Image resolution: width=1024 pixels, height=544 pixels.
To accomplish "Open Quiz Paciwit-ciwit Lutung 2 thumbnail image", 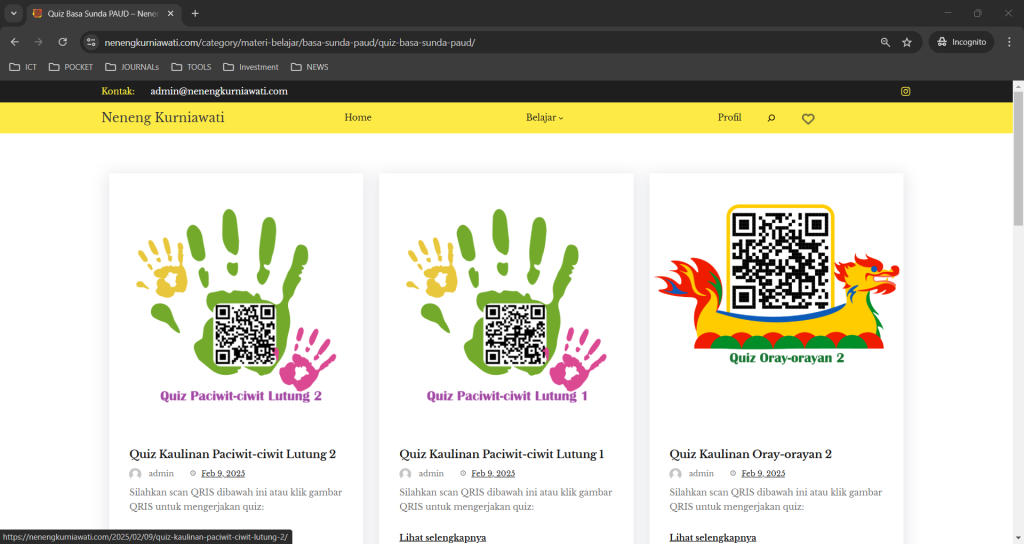I will pos(236,306).
